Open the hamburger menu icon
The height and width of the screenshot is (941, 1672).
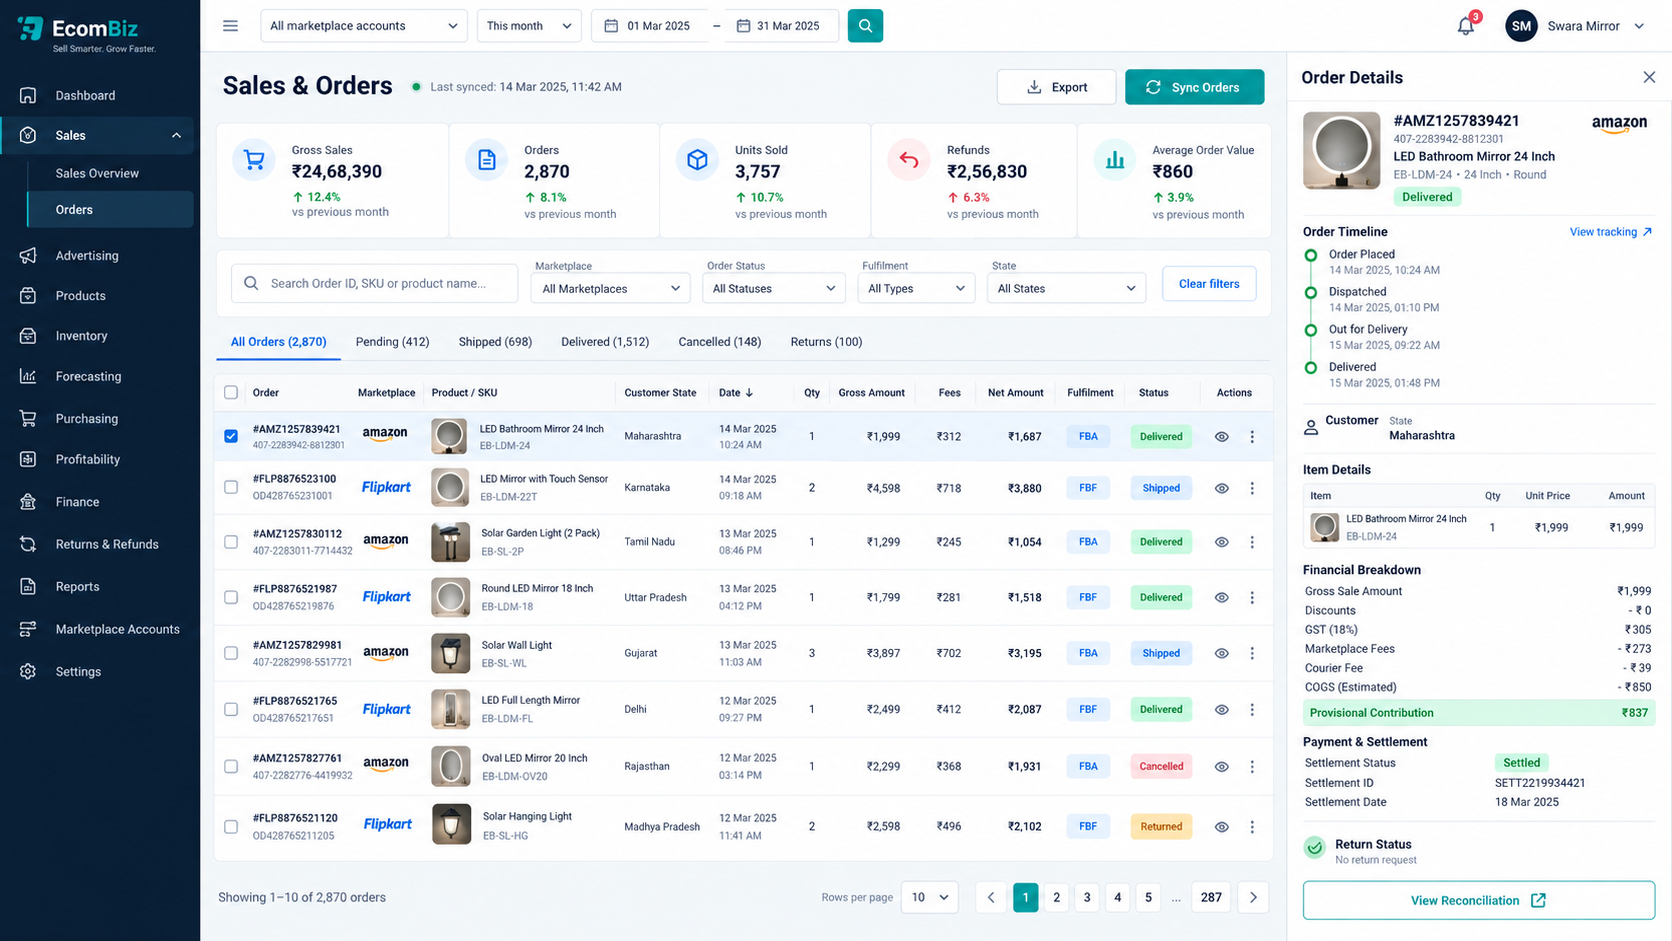tap(230, 26)
